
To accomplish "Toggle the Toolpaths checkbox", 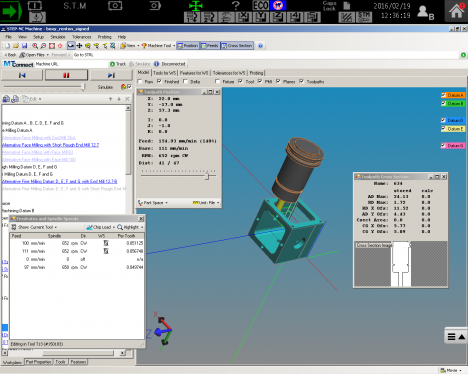I will [x=302, y=81].
